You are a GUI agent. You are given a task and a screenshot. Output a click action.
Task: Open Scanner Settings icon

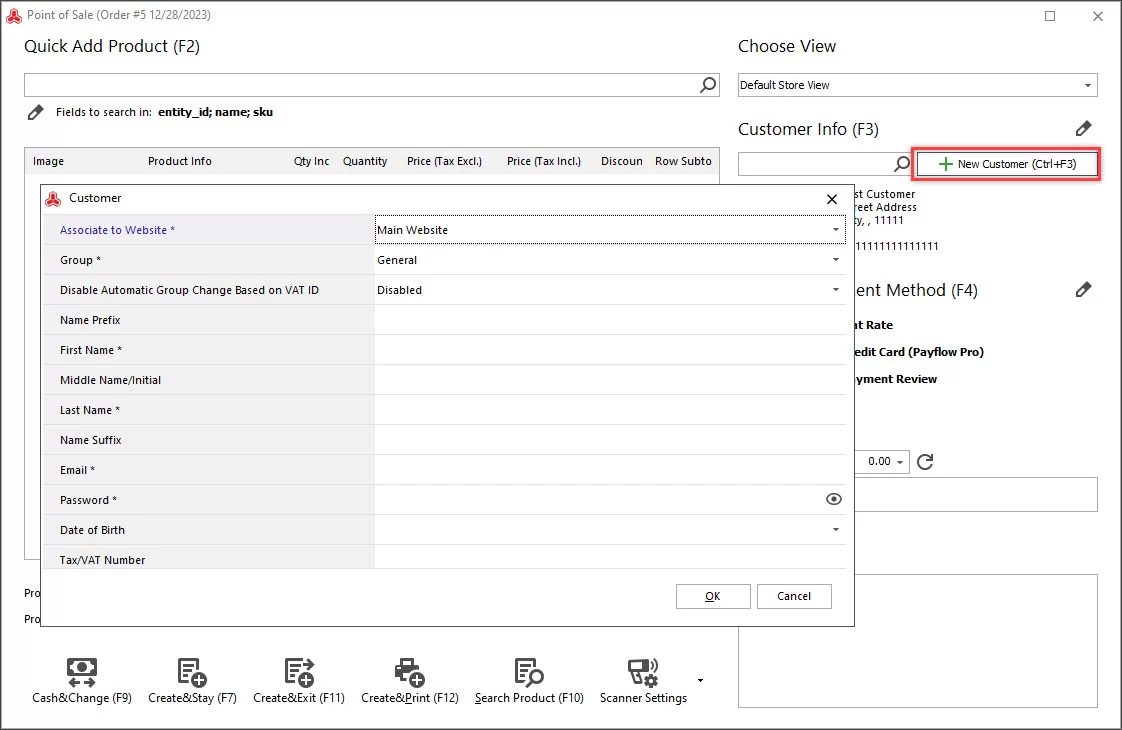(x=643, y=672)
